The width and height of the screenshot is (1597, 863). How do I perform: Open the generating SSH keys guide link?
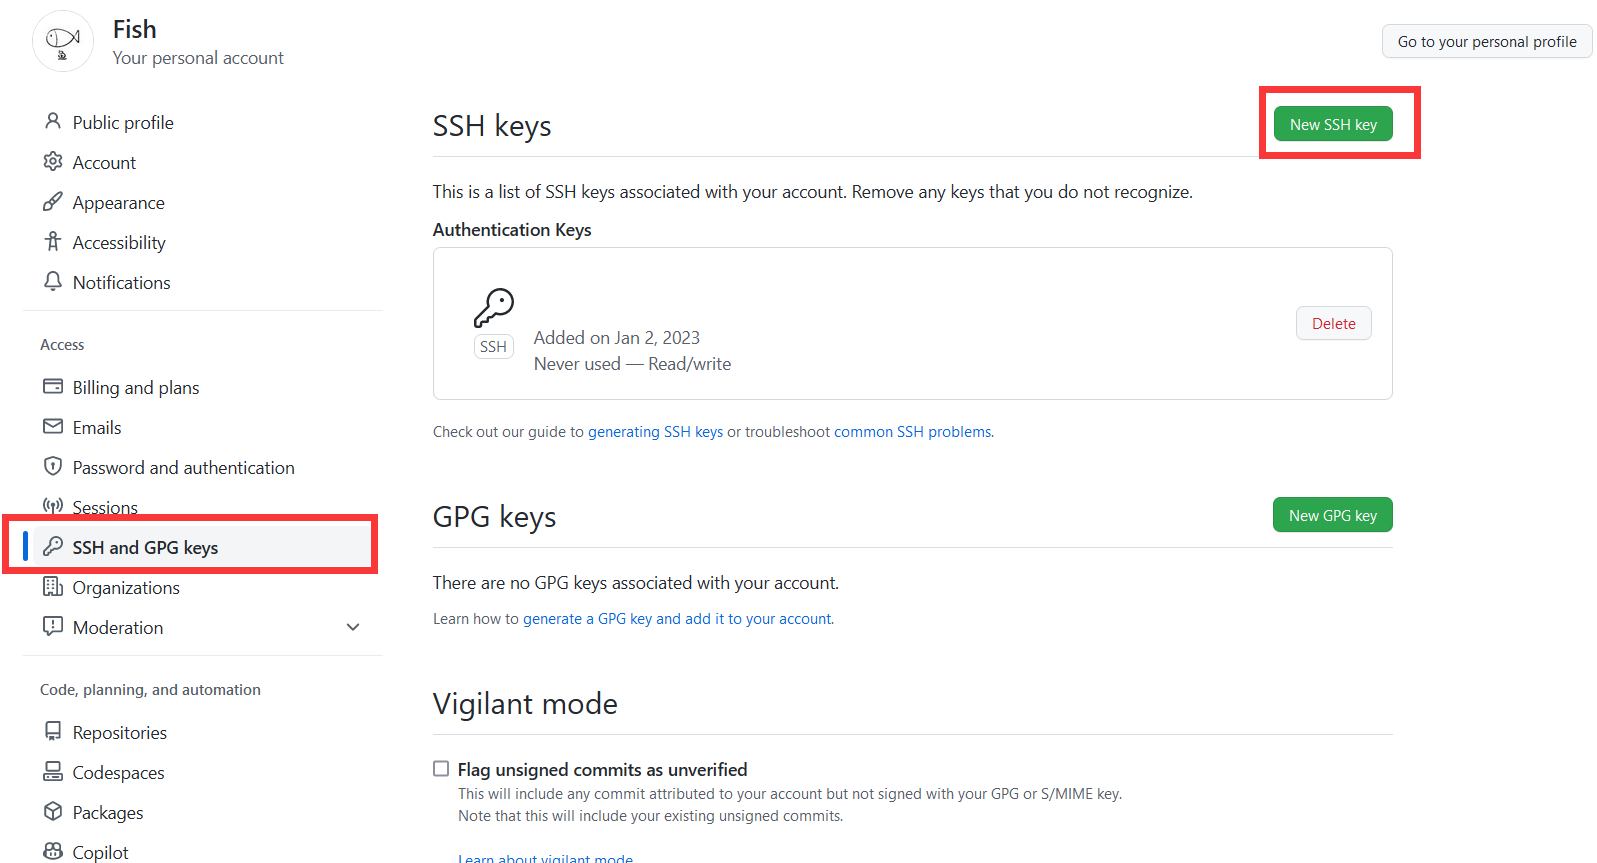click(655, 432)
